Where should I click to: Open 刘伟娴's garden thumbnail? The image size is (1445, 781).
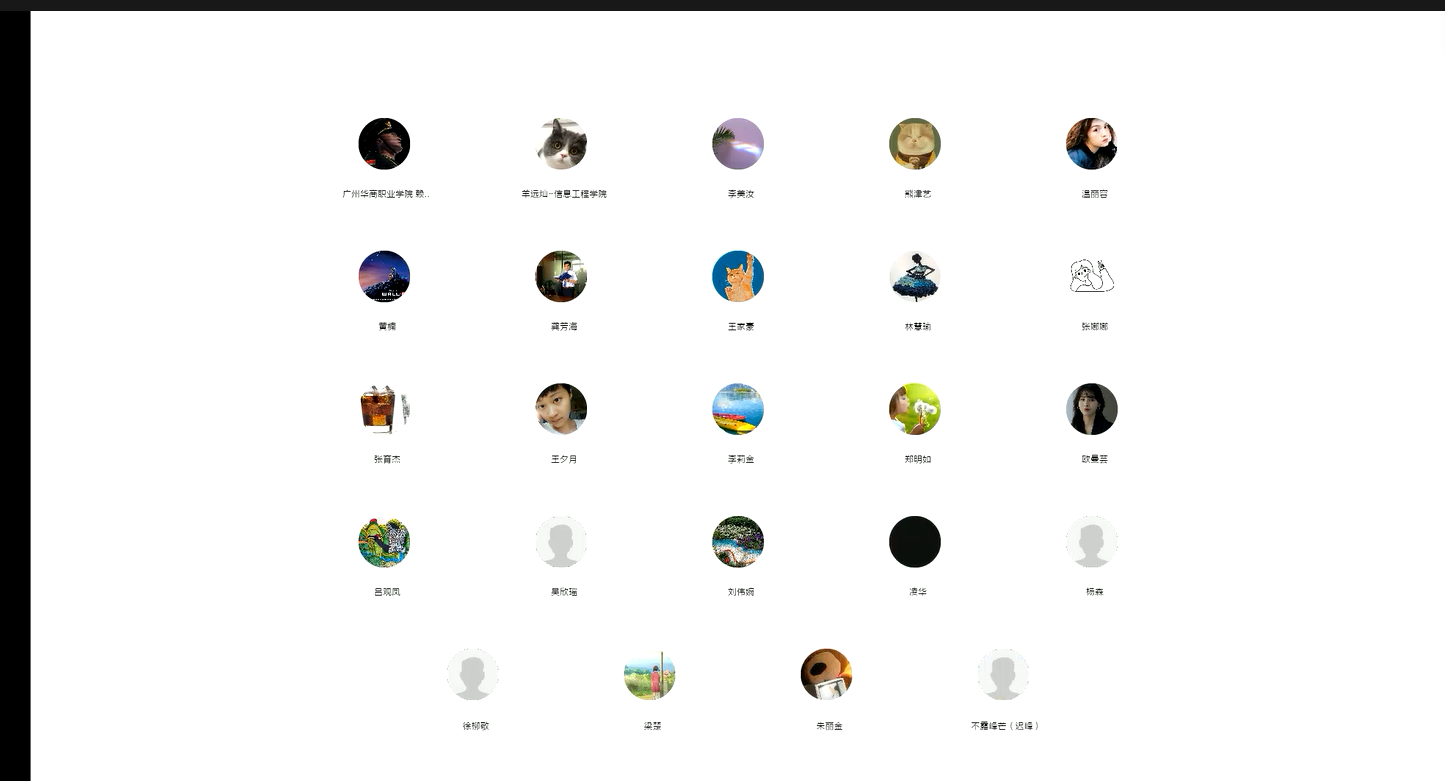tap(738, 542)
